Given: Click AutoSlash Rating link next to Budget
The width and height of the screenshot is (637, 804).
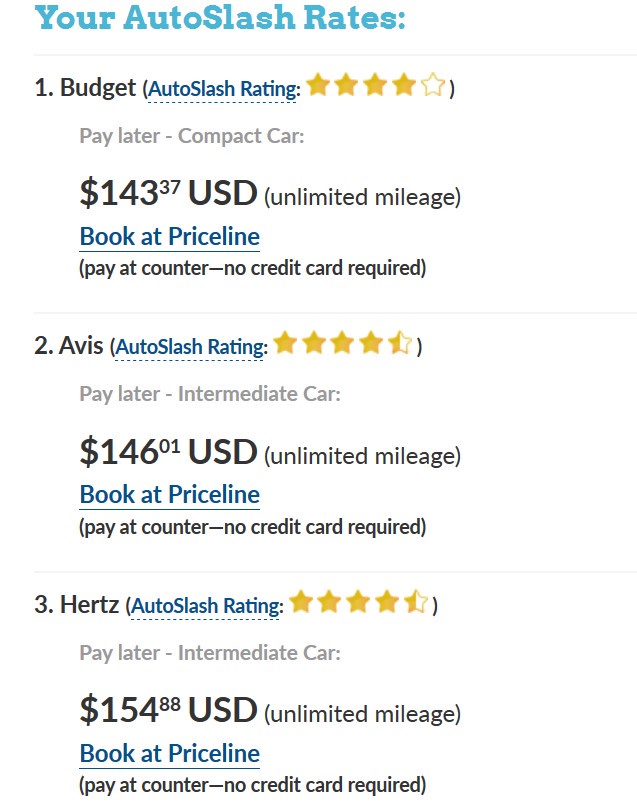Looking at the screenshot, I should (221, 90).
